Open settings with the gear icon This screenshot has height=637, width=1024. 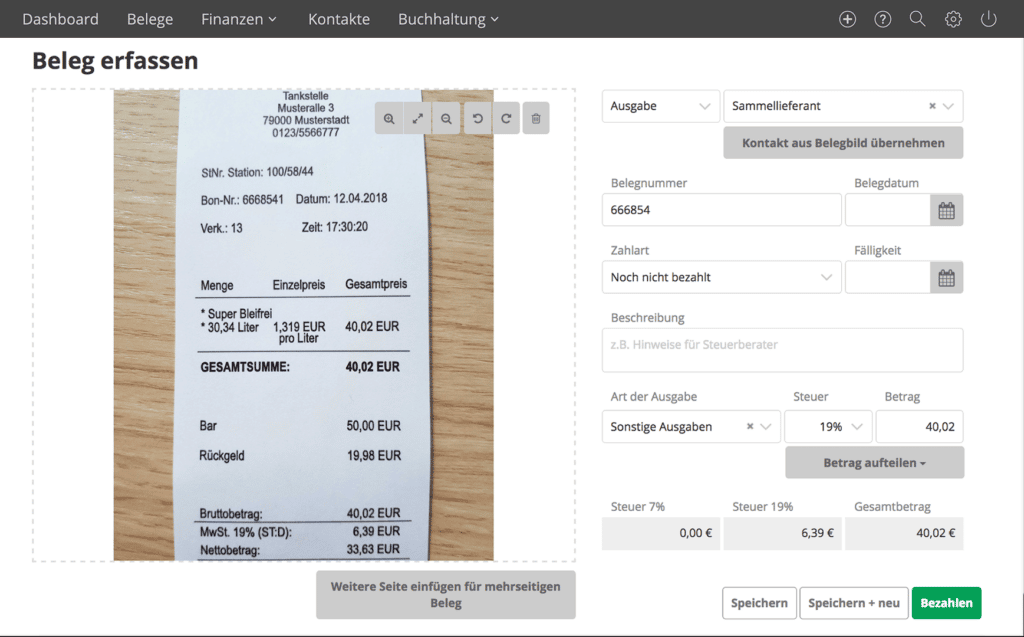point(952,18)
